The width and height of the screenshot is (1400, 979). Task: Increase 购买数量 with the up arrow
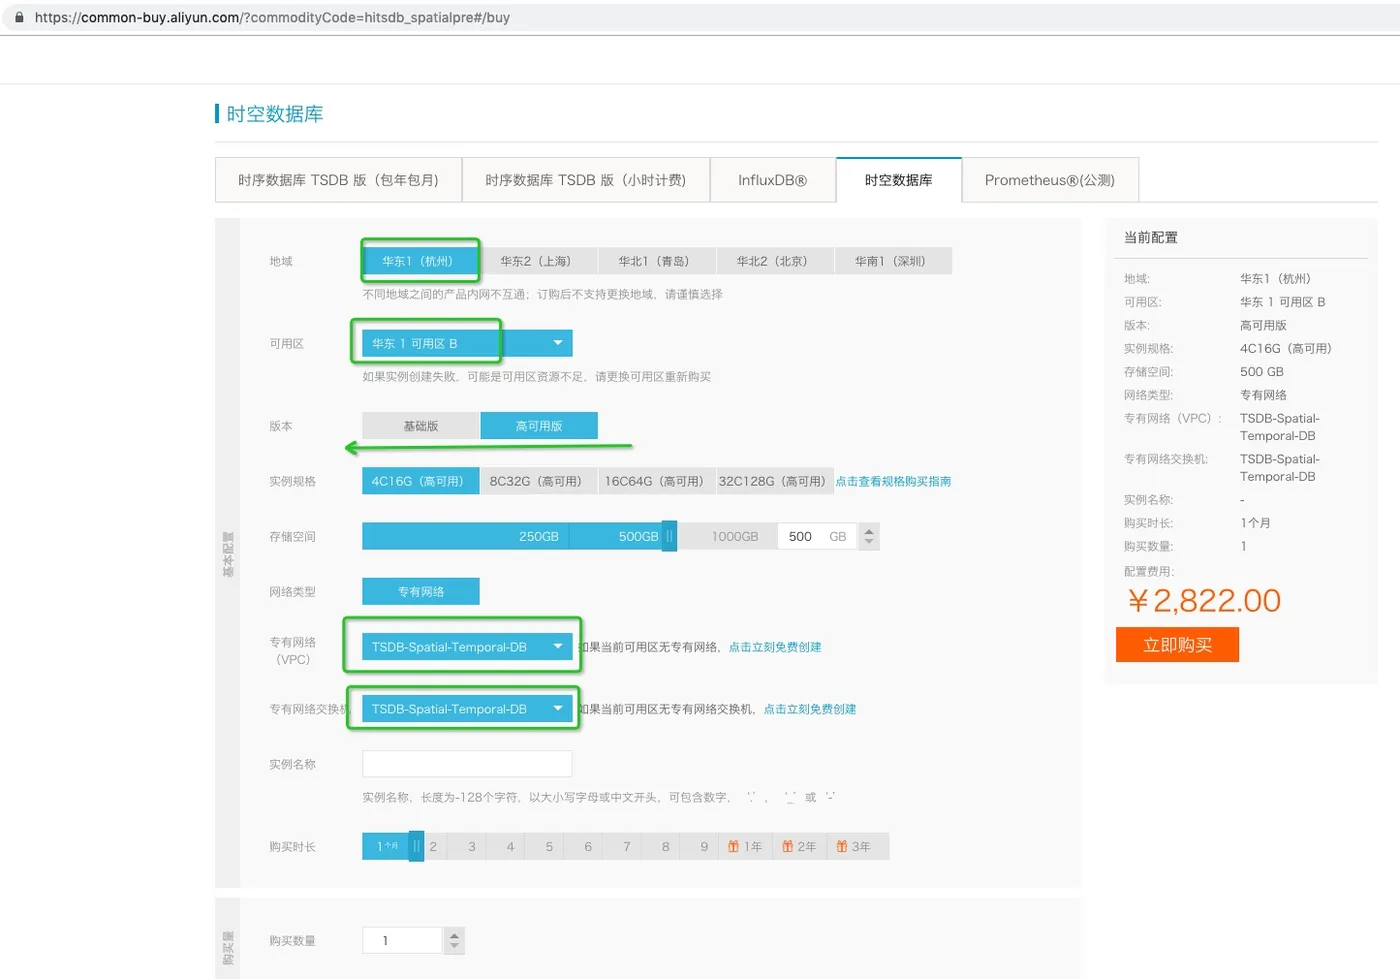pyautogui.click(x=455, y=935)
